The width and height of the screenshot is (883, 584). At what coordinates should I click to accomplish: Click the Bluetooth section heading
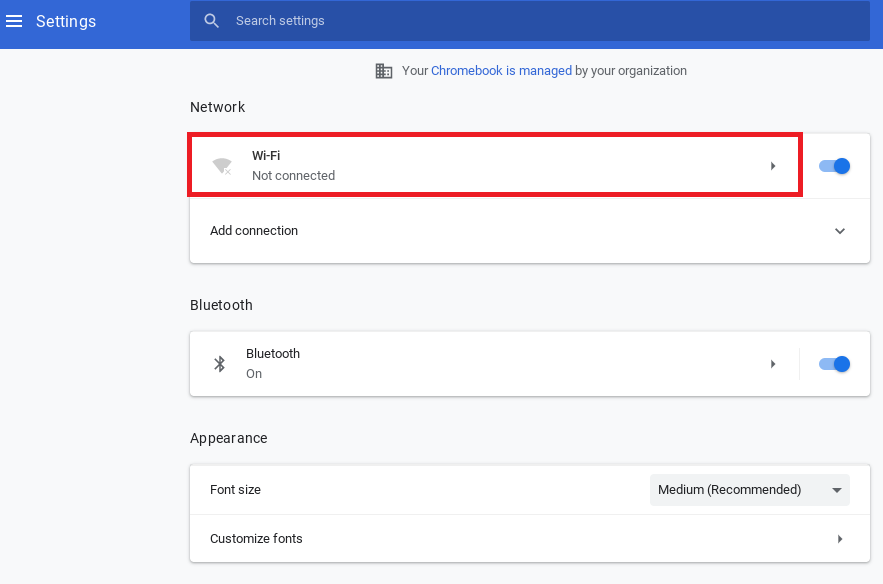(x=221, y=305)
